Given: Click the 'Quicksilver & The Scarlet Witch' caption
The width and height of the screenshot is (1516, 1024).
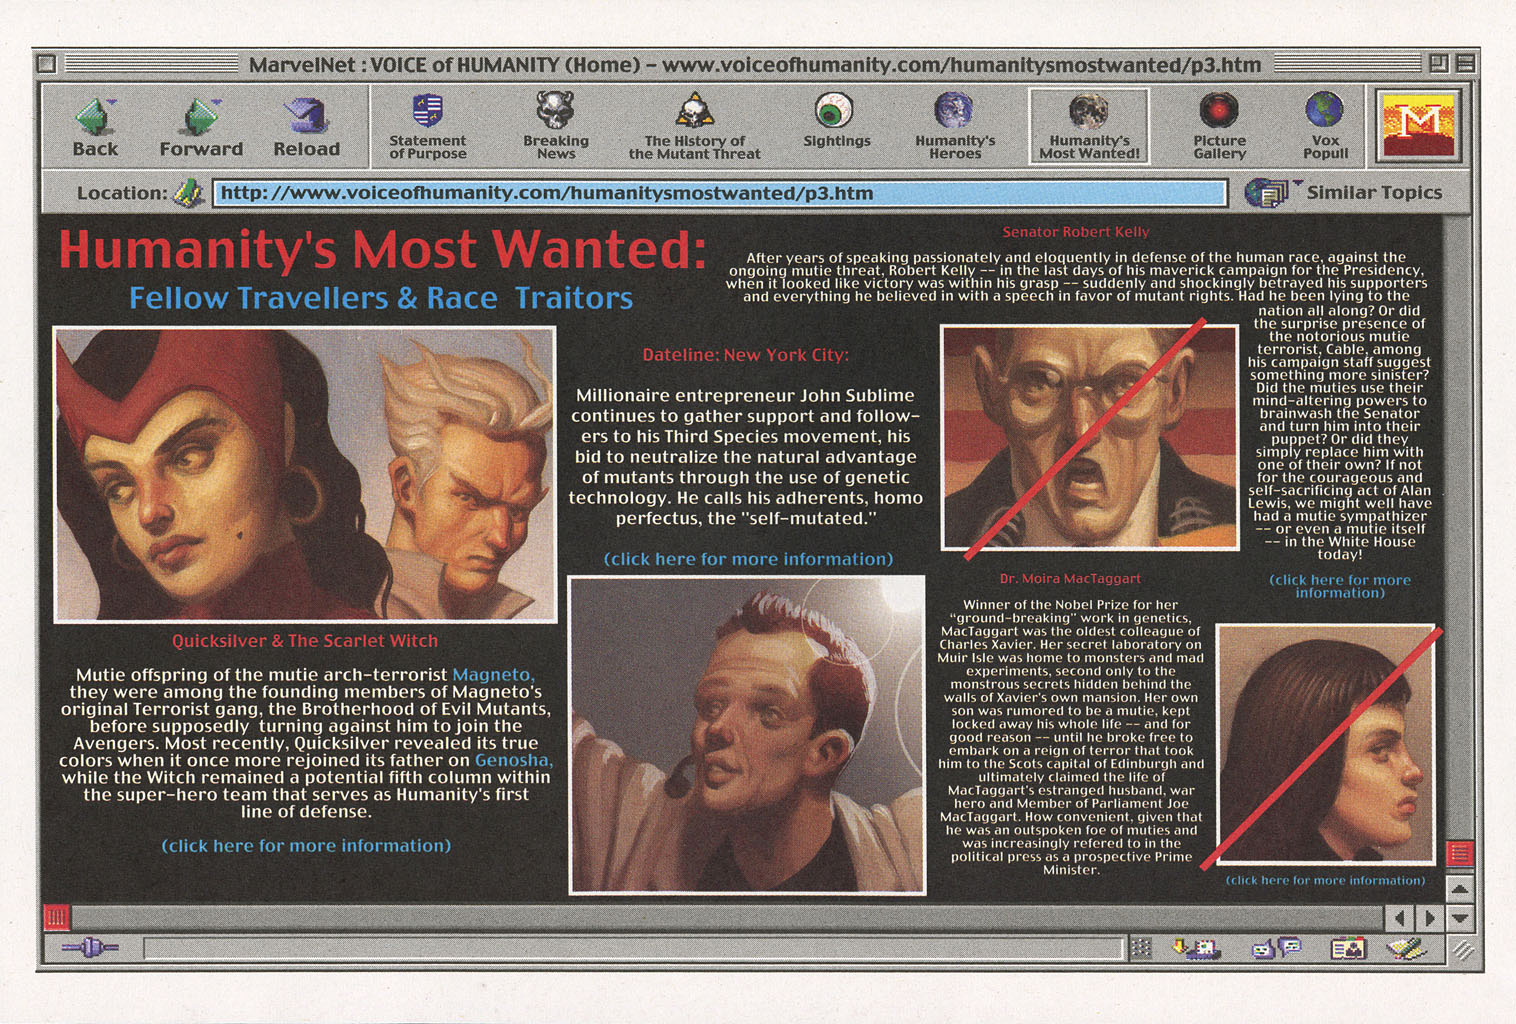Looking at the screenshot, I should pyautogui.click(x=305, y=641).
